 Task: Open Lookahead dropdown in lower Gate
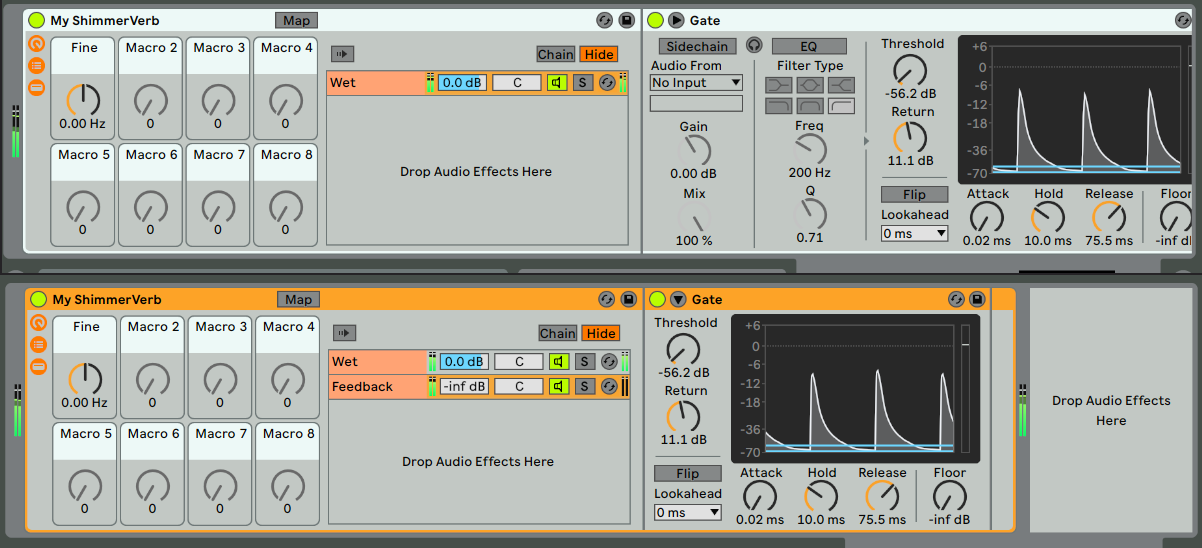pyautogui.click(x=688, y=512)
